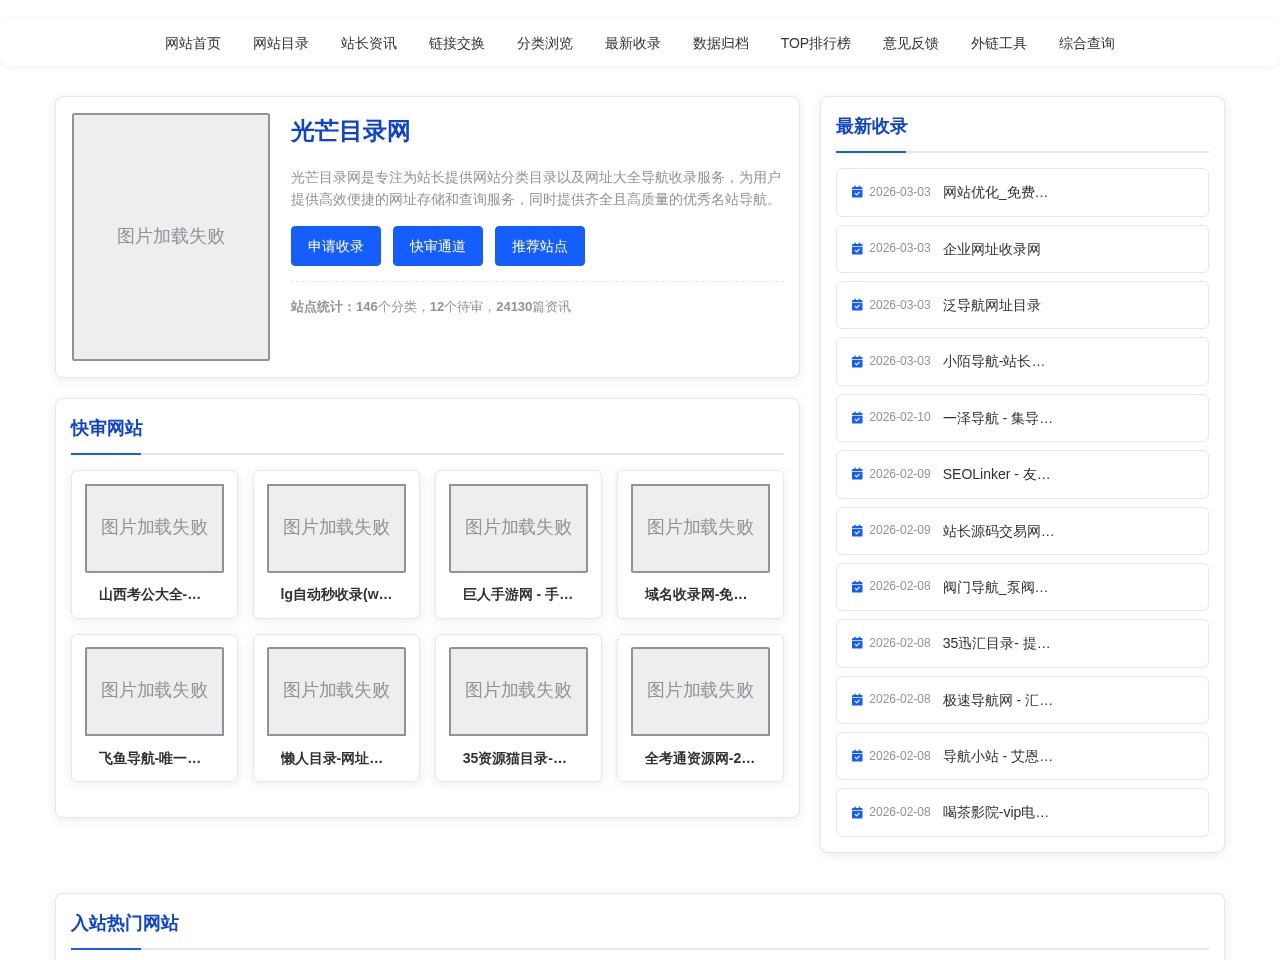Click the lg自动秒收录 site title
Screen dimensions: 1280x960
click(336, 594)
